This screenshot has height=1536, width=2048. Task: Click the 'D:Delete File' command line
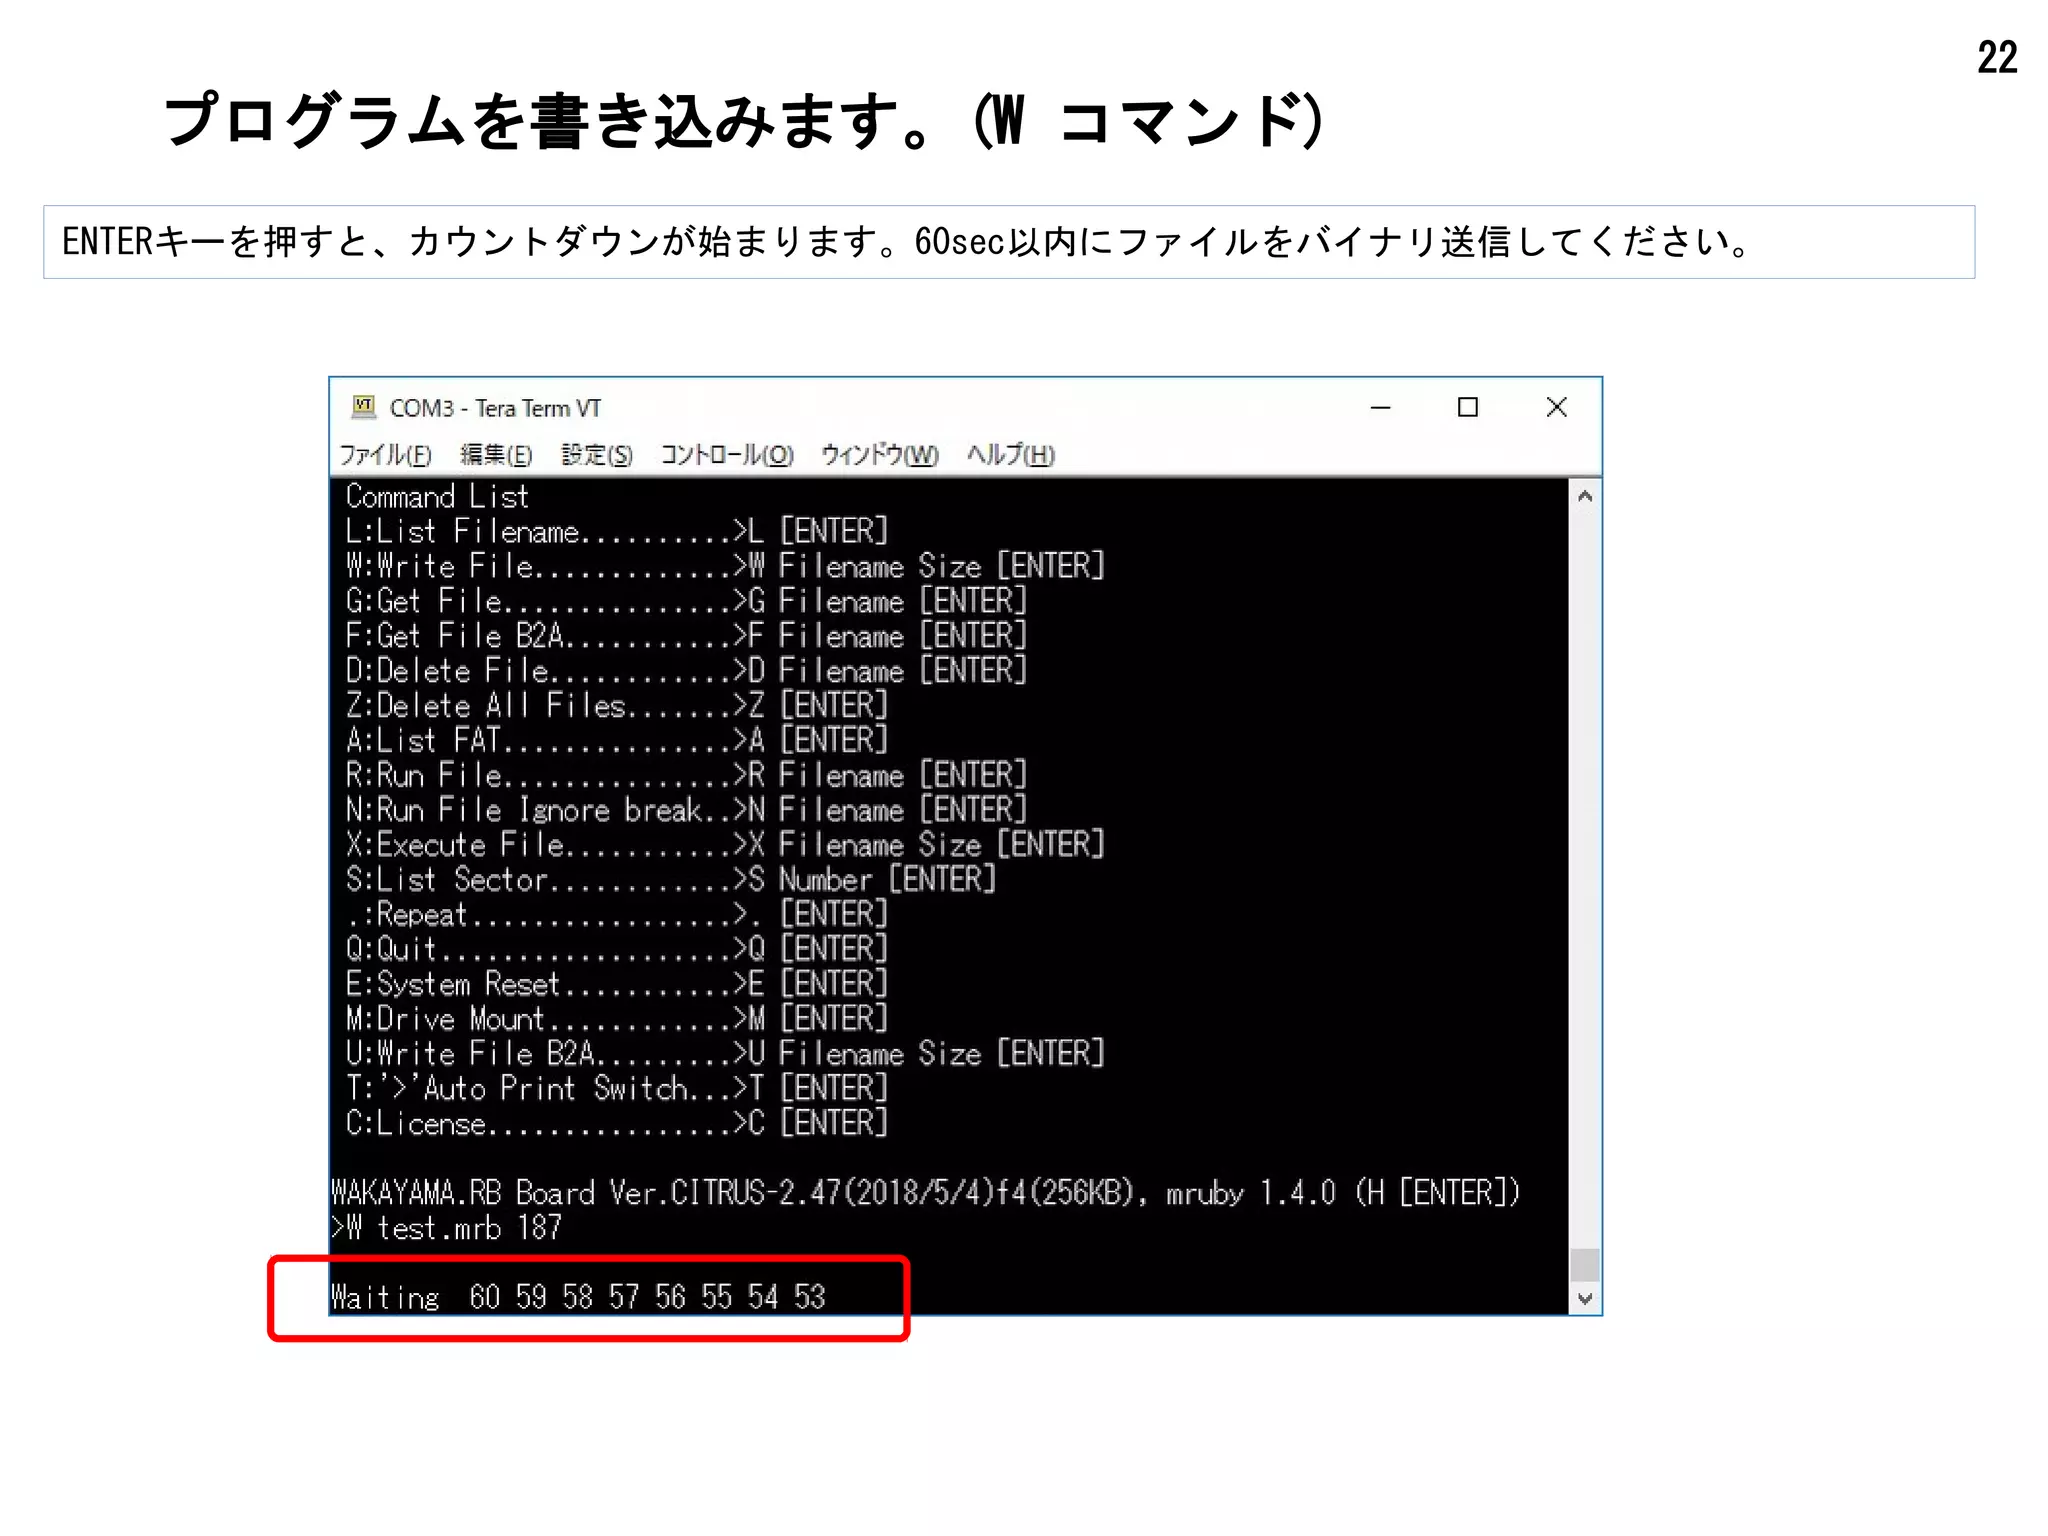(x=686, y=671)
